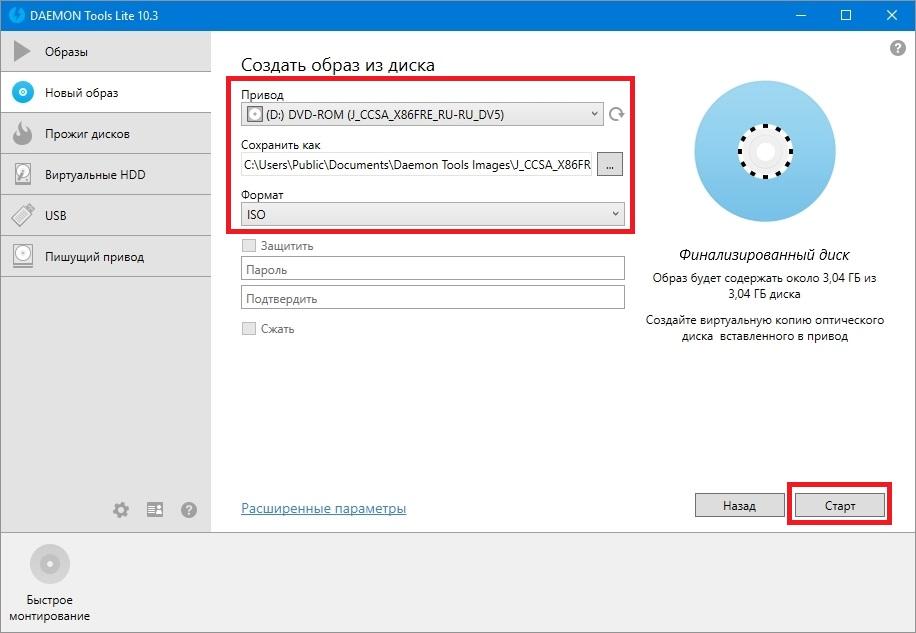Image resolution: width=916 pixels, height=633 pixels.
Task: Click the help icon at top right
Action: click(897, 48)
